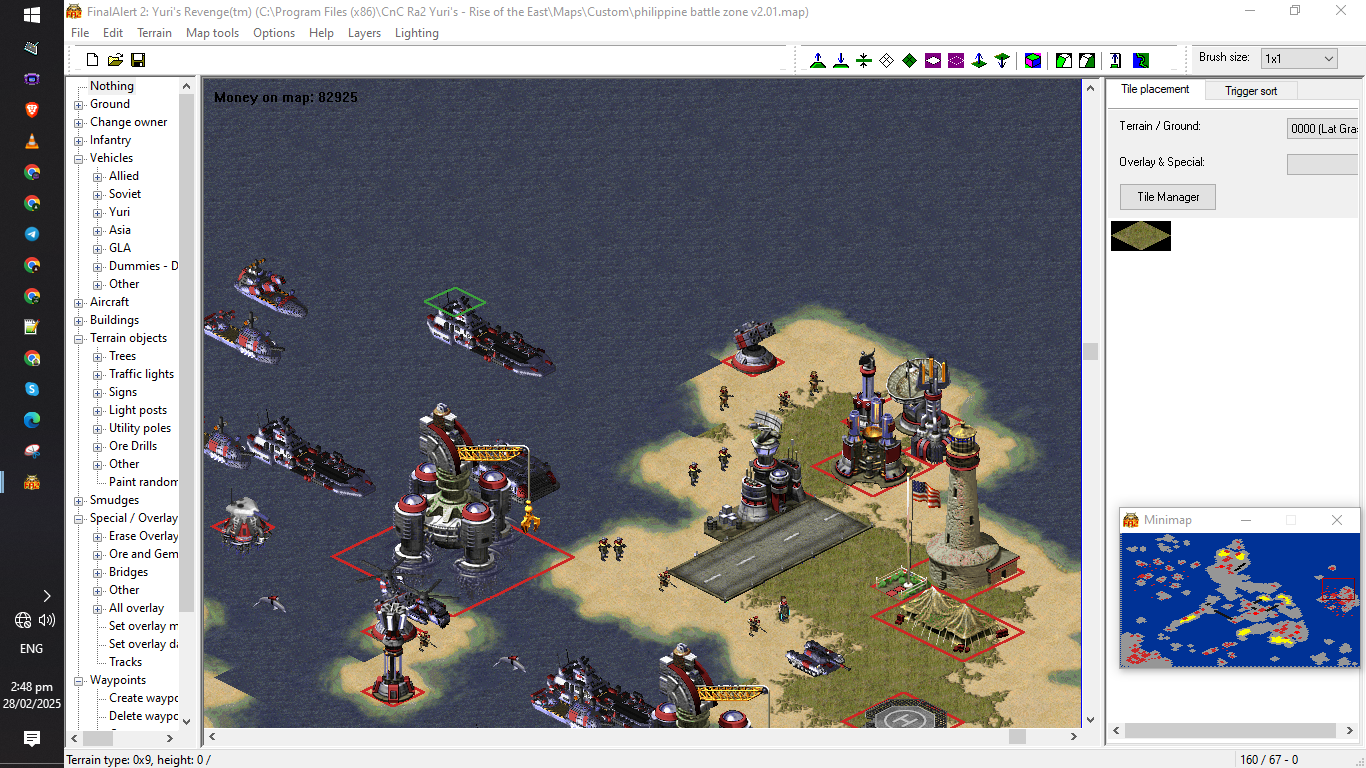
Task: Click the New map toolbar icon
Action: tap(92, 60)
